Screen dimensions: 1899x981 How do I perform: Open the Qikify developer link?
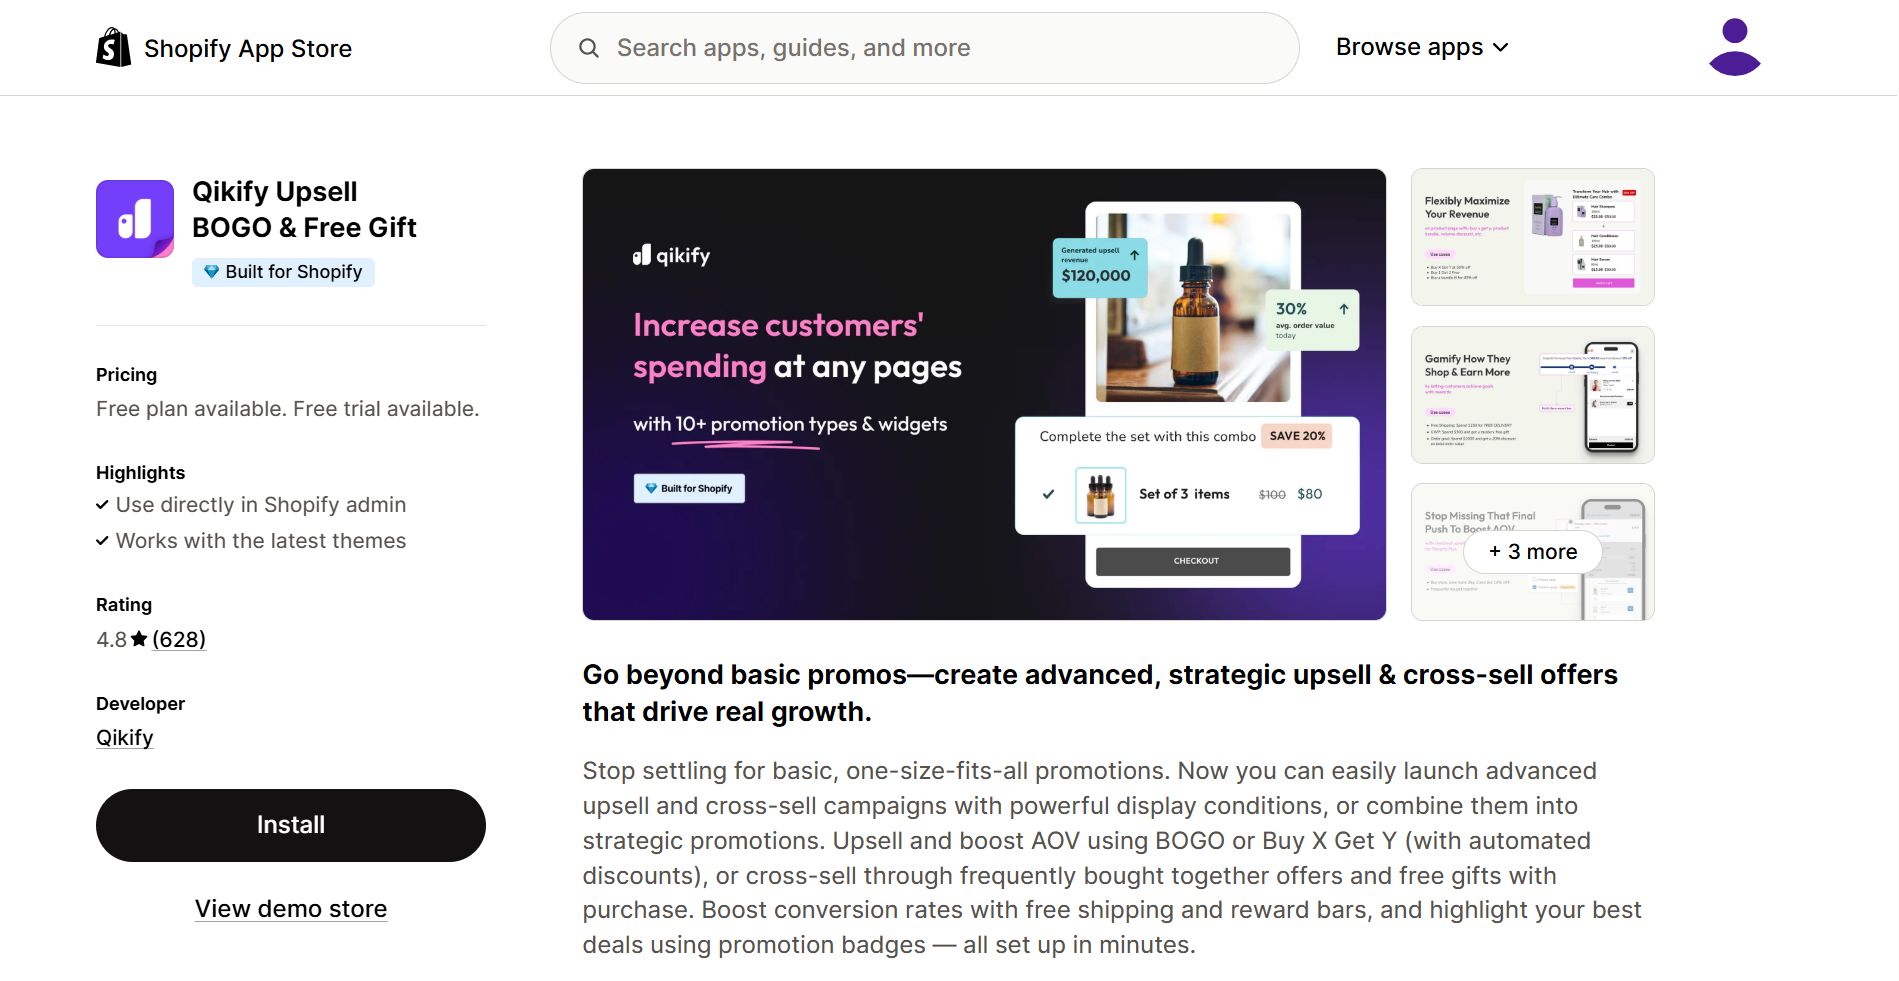(x=124, y=738)
